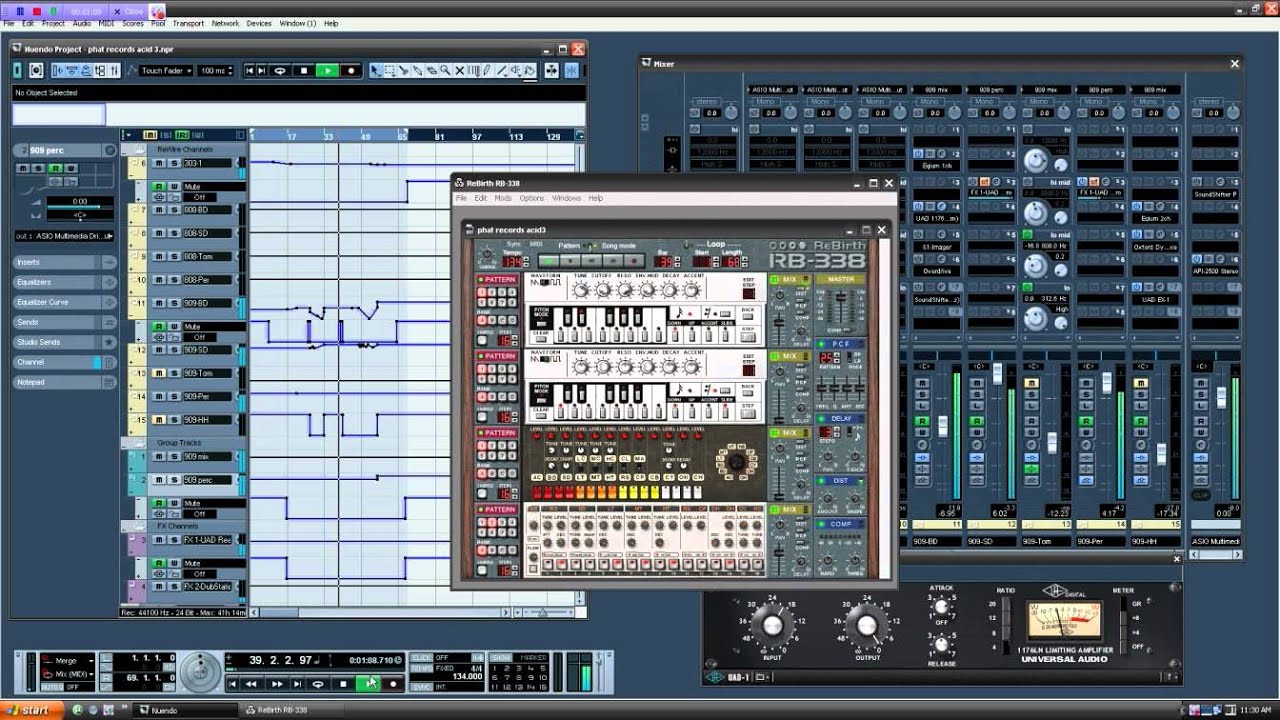
Task: Open the Devices menu
Action: [x=259, y=23]
